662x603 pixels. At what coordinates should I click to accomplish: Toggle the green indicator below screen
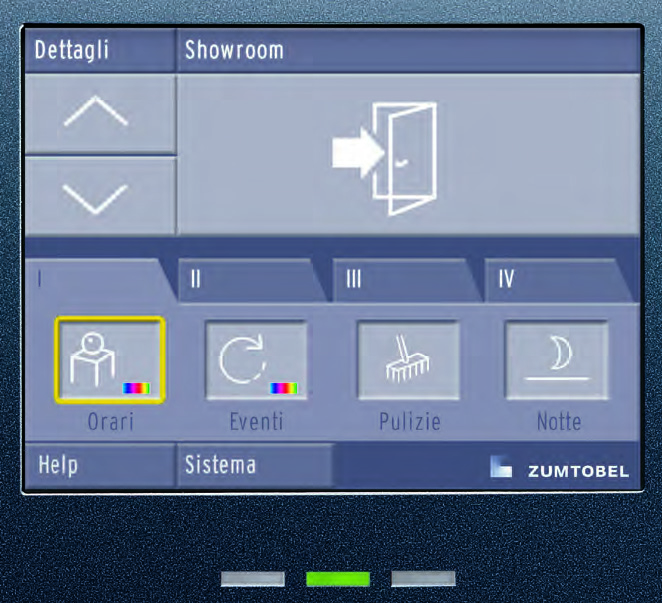pyautogui.click(x=338, y=579)
